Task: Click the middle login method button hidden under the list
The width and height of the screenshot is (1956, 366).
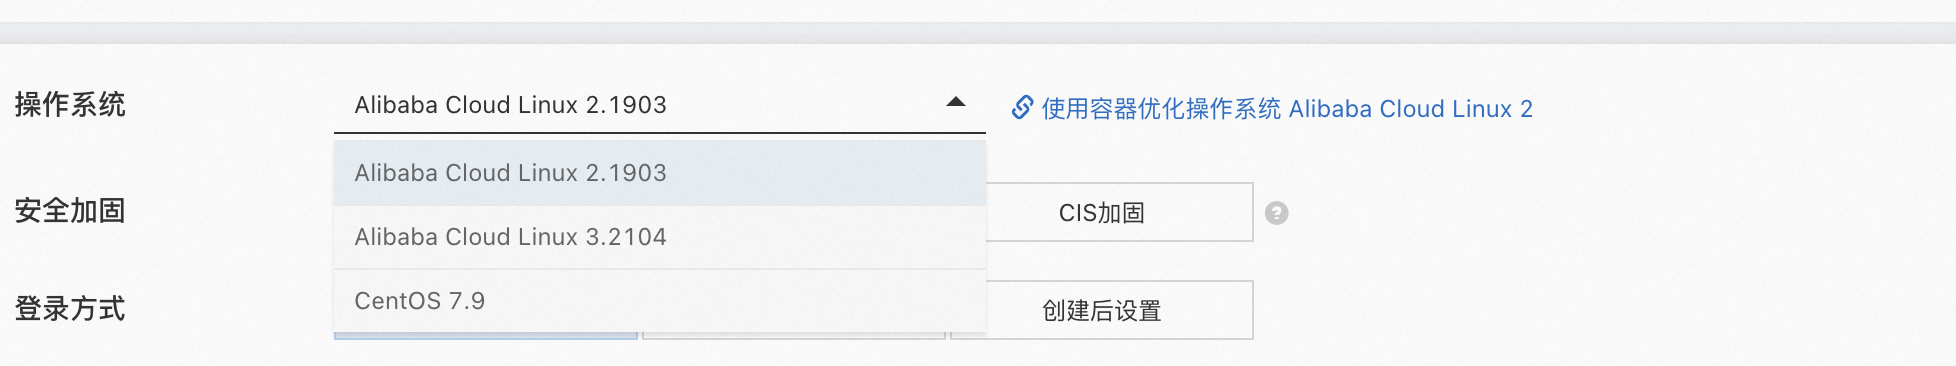Action: click(x=794, y=336)
